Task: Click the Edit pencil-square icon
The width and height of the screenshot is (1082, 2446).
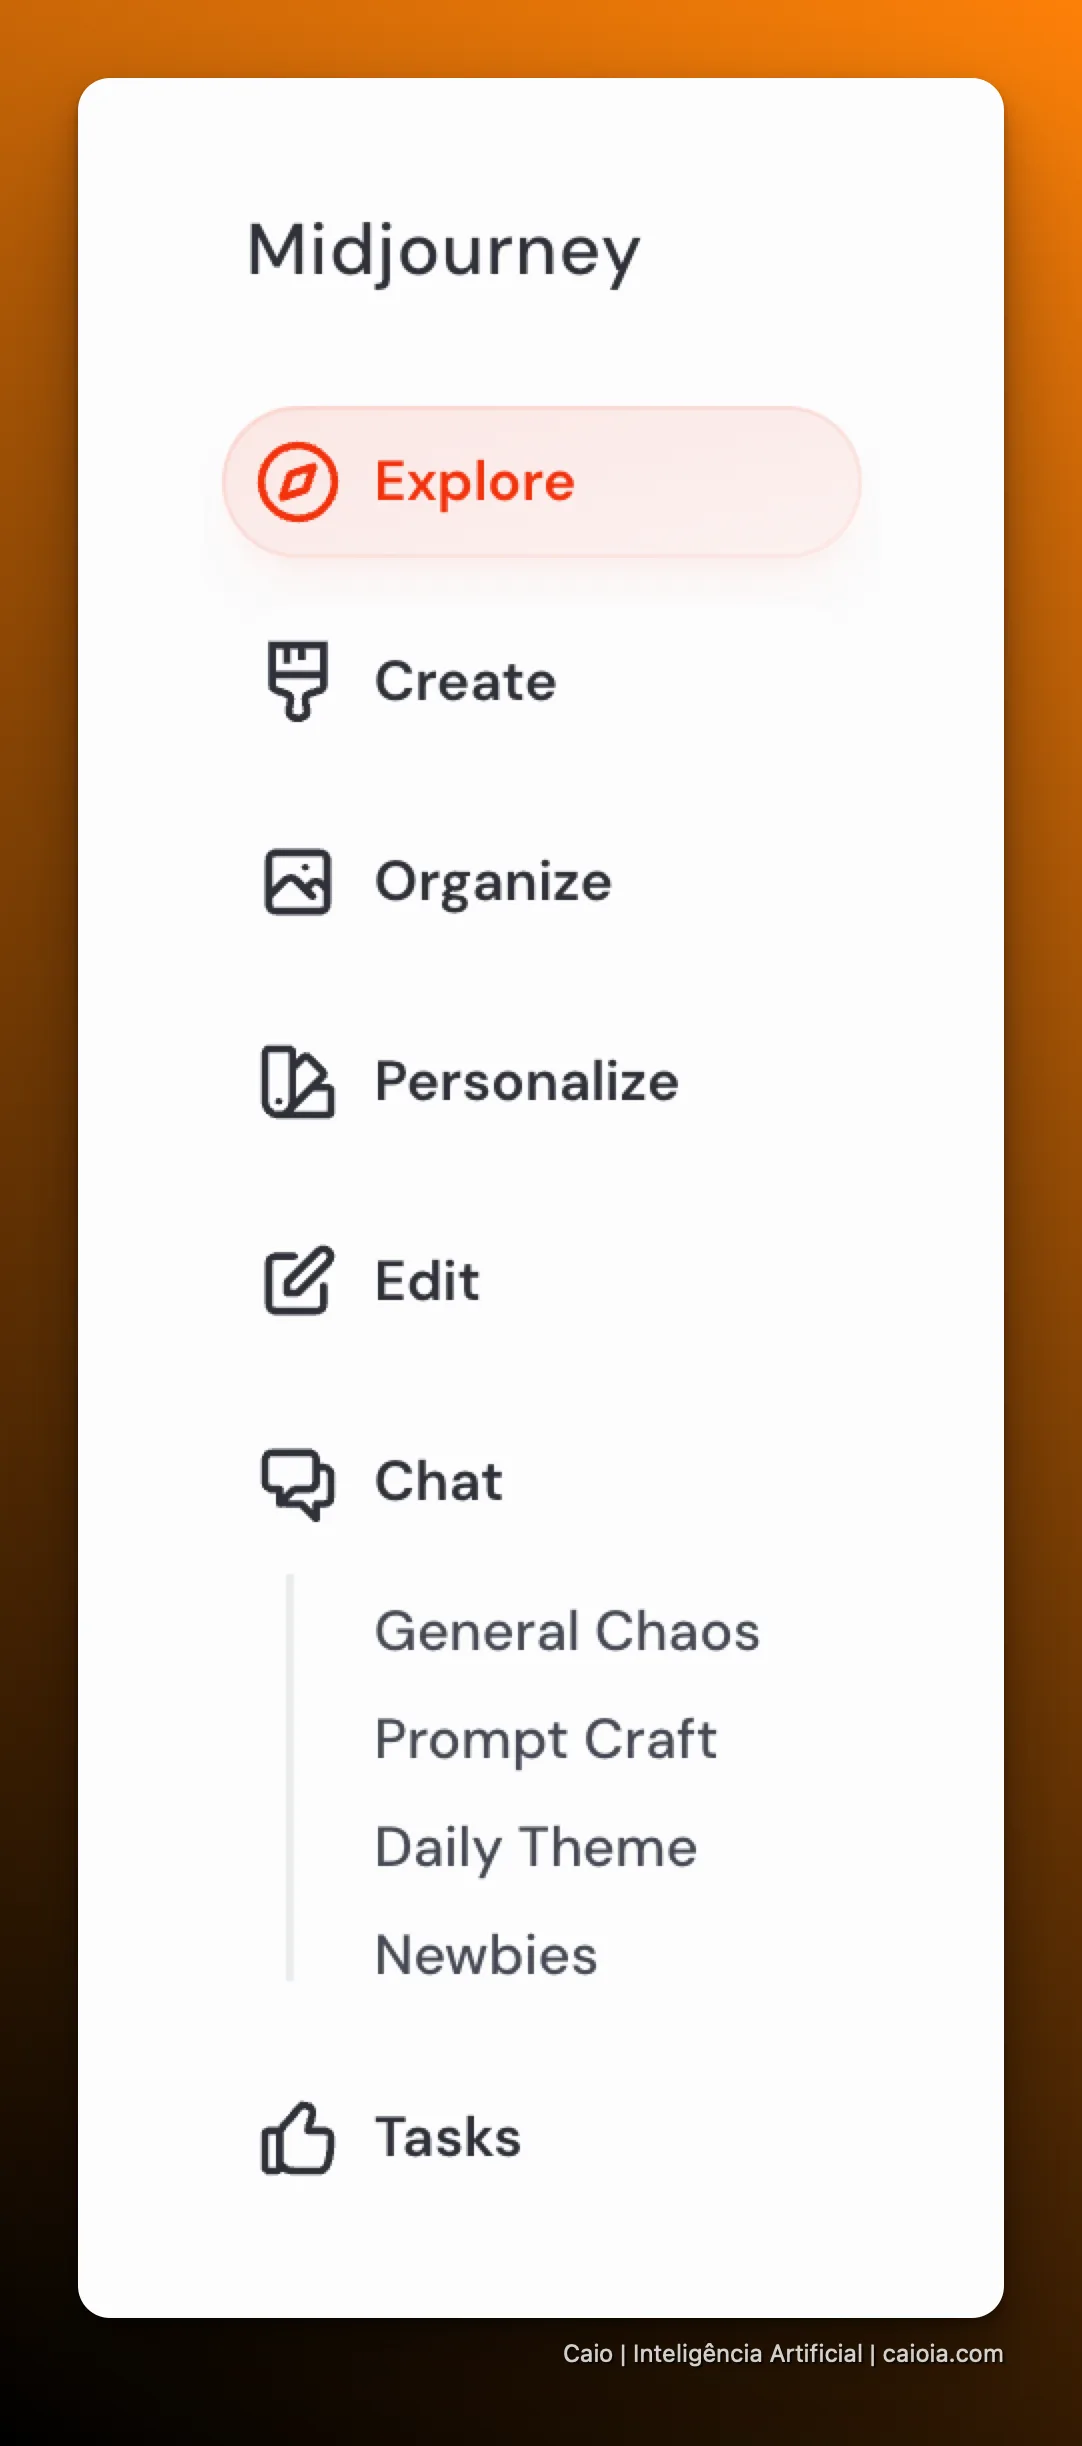Action: tap(298, 1281)
